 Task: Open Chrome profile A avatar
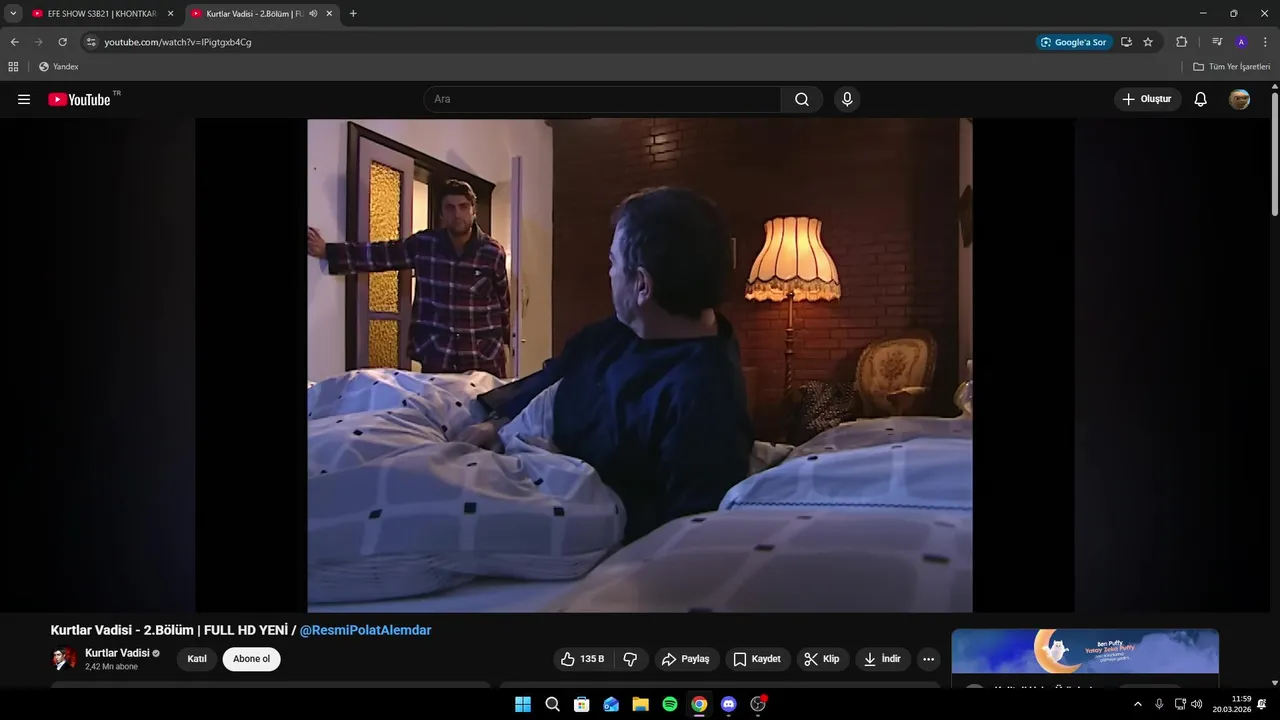click(x=1241, y=42)
